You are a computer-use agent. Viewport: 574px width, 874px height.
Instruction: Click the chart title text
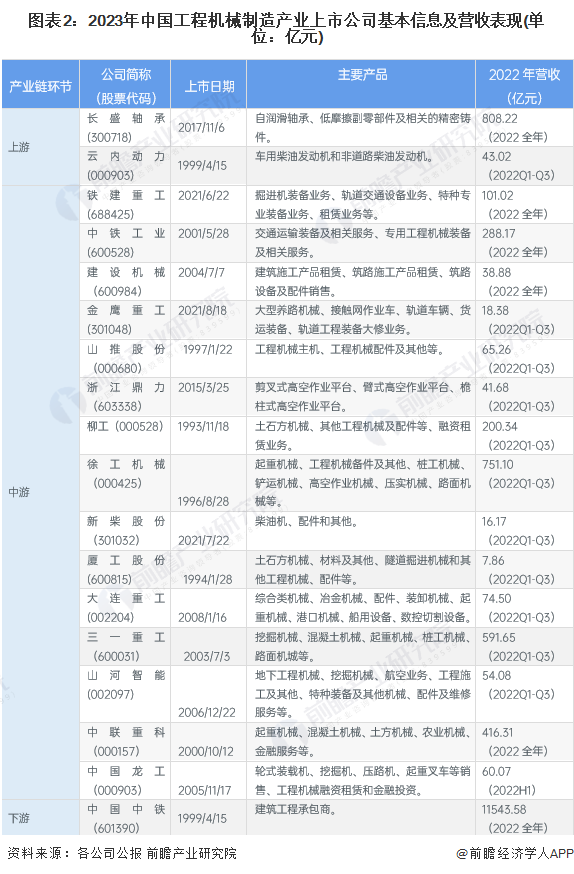click(287, 28)
